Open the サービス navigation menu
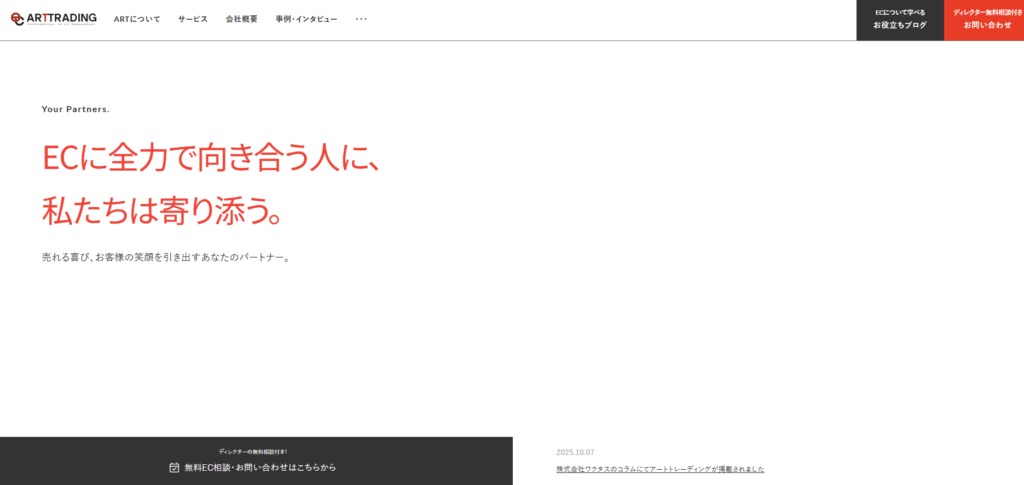Image resolution: width=1024 pixels, height=485 pixels. coord(193,19)
